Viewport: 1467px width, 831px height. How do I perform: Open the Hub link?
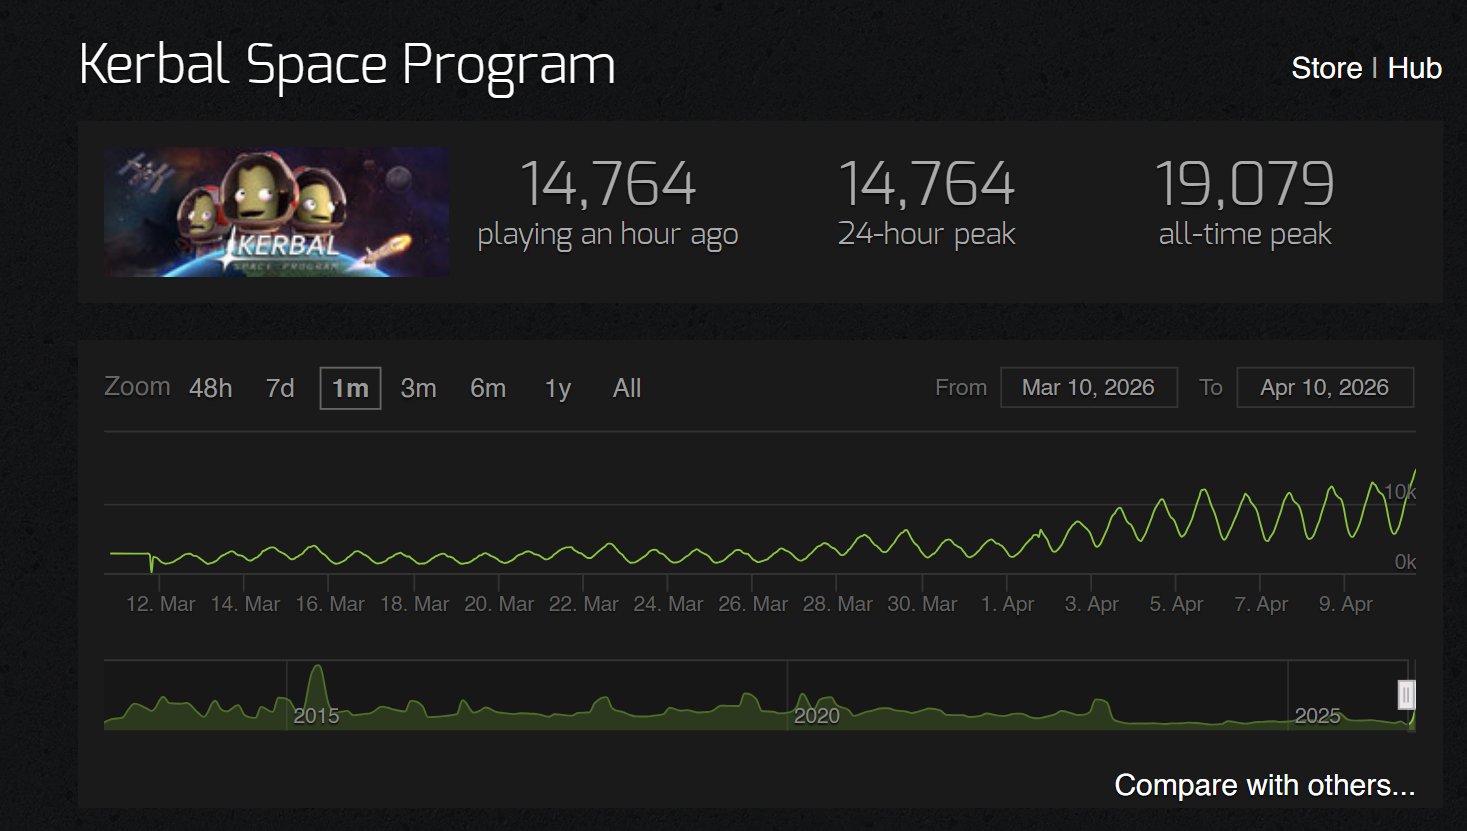click(x=1414, y=68)
